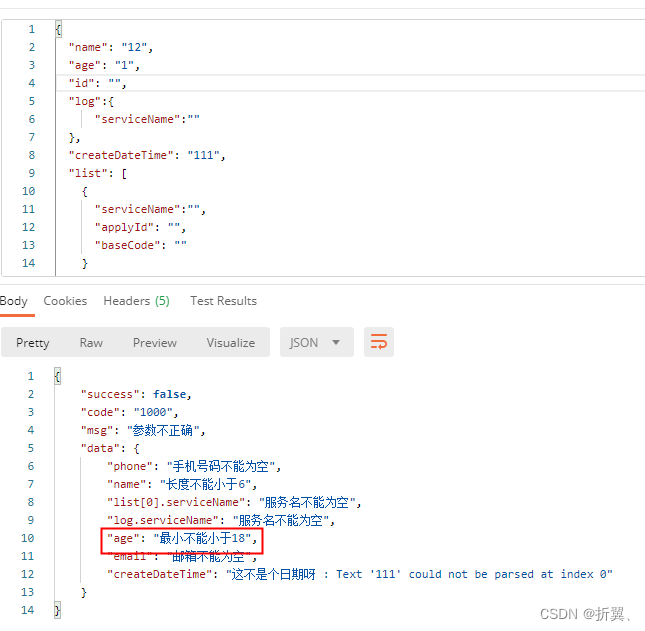Image resolution: width=645 pixels, height=631 pixels.
Task: Click the "createDateTime": "111" request line
Action: tap(147, 155)
